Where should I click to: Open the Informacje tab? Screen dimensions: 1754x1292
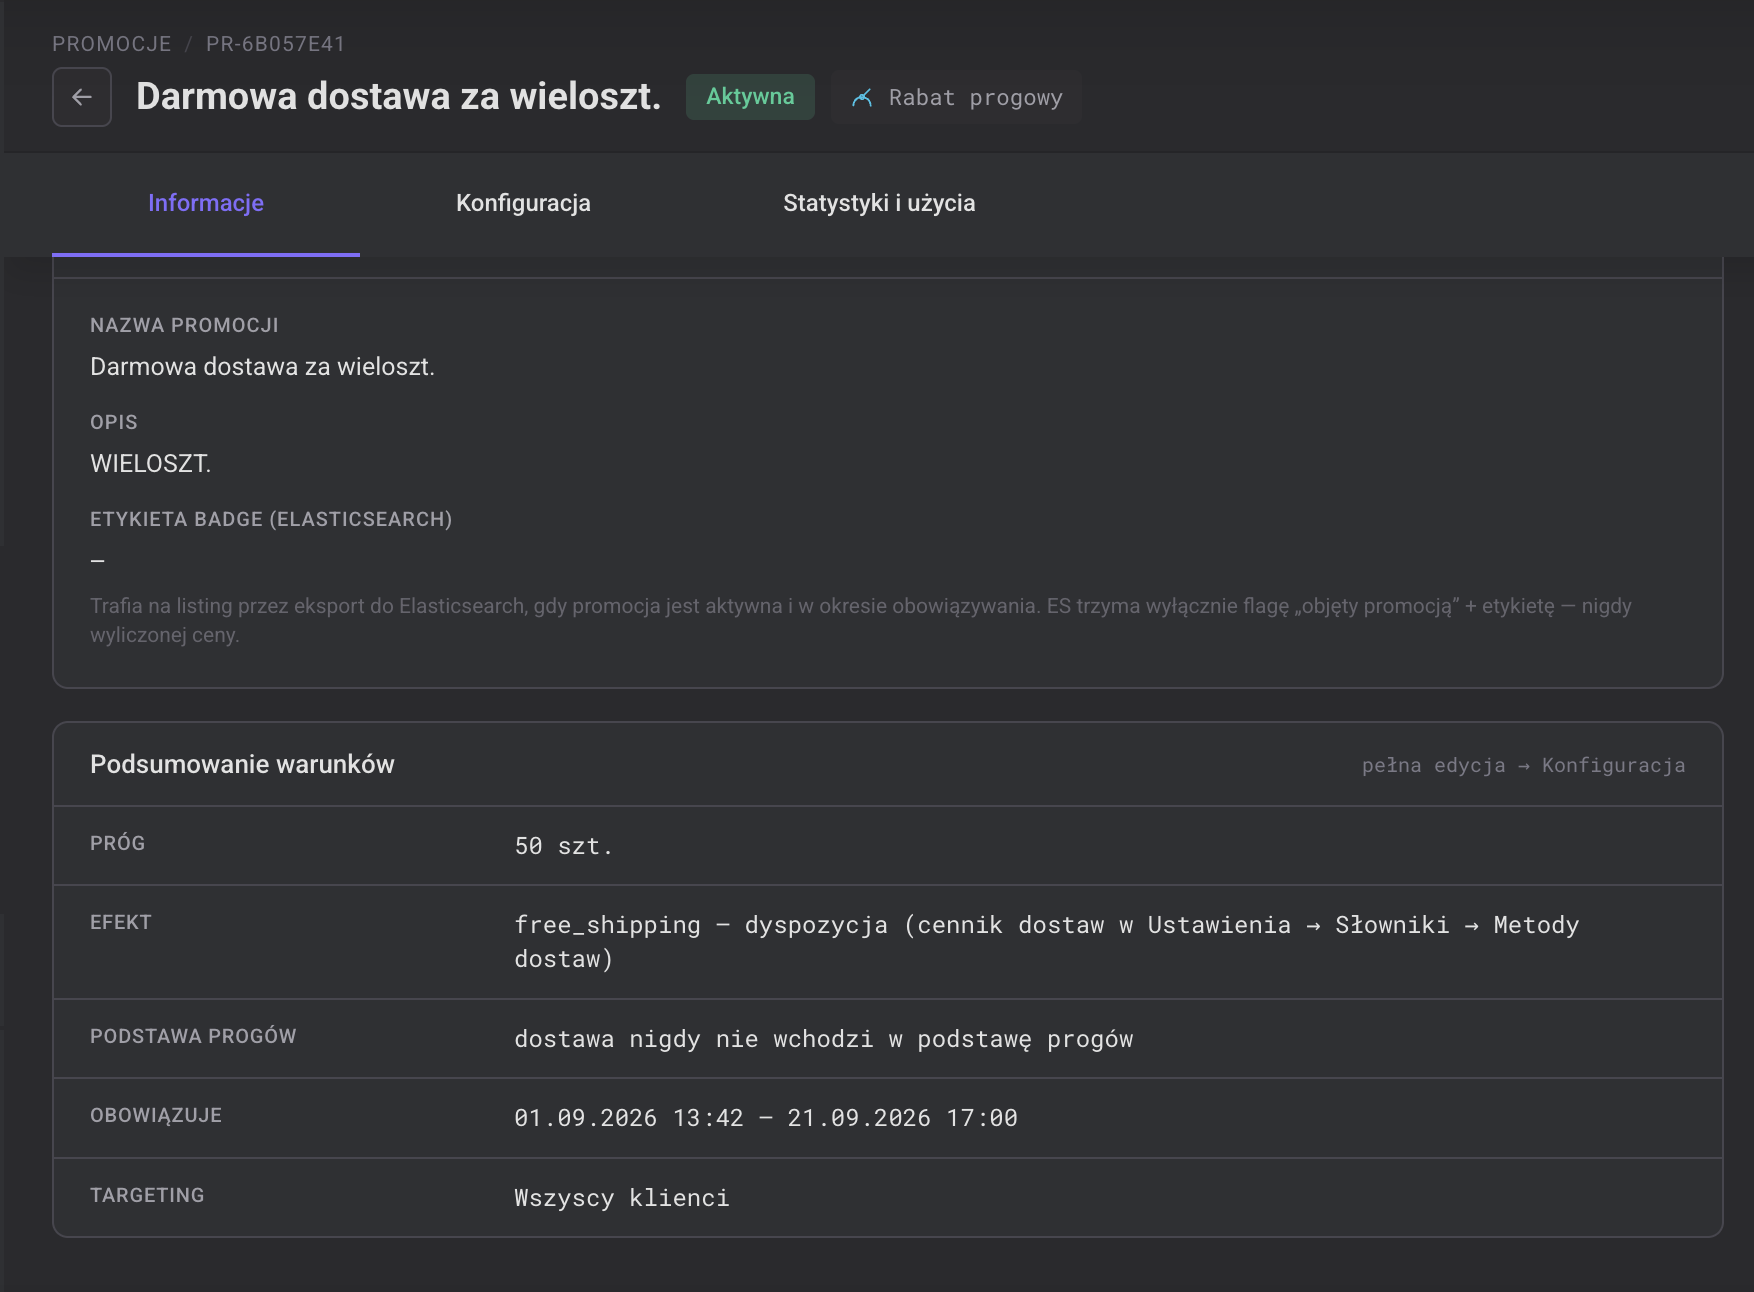pos(206,203)
